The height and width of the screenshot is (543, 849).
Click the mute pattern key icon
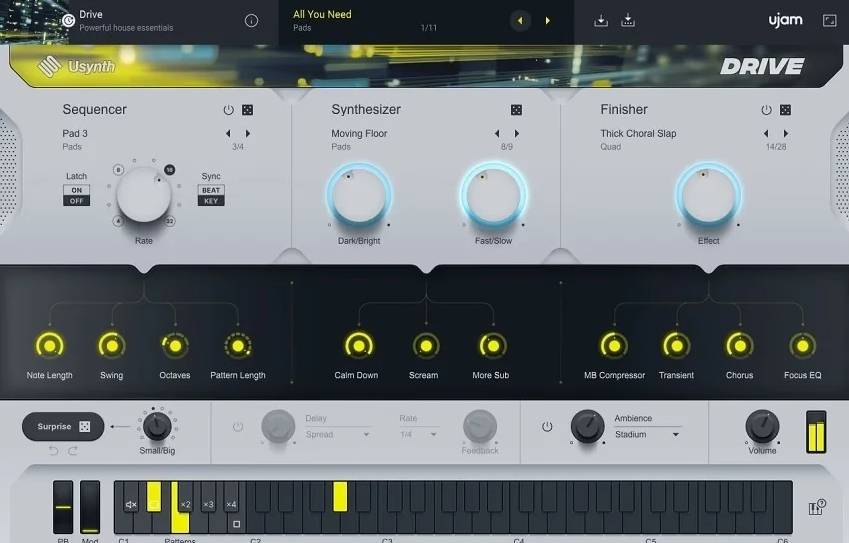pos(131,504)
